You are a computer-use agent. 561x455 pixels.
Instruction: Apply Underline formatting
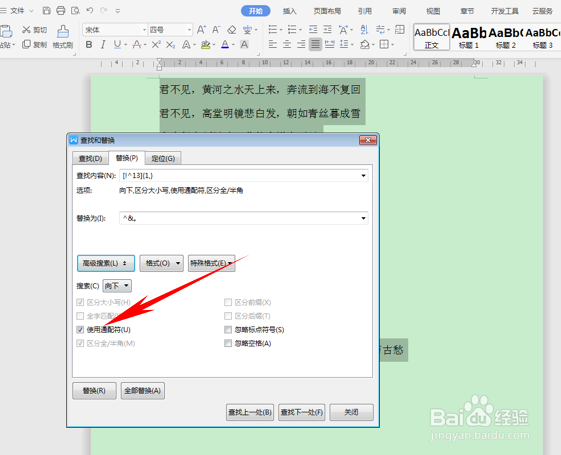pos(117,45)
